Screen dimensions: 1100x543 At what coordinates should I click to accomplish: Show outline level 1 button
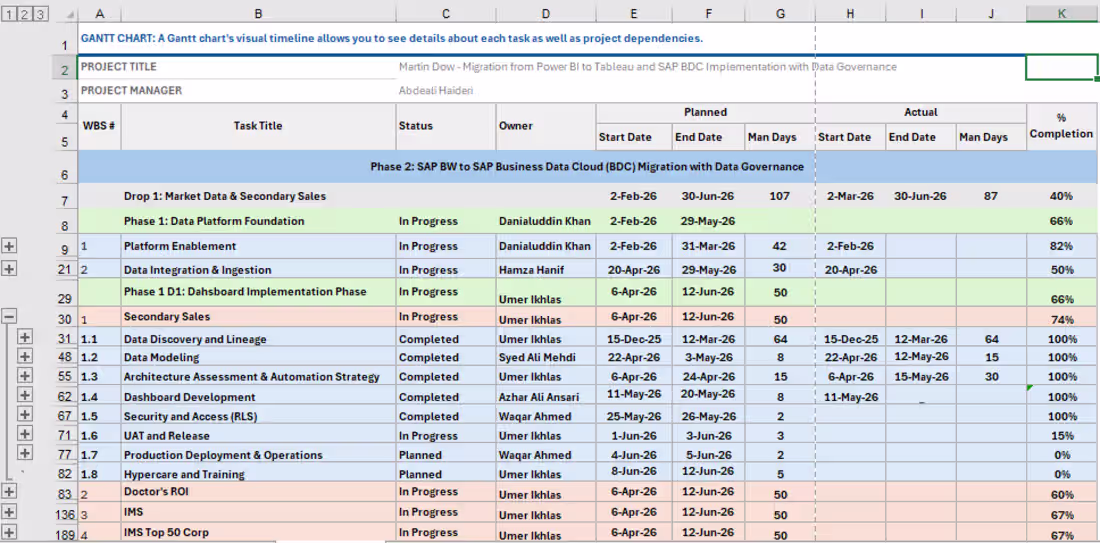[11, 14]
